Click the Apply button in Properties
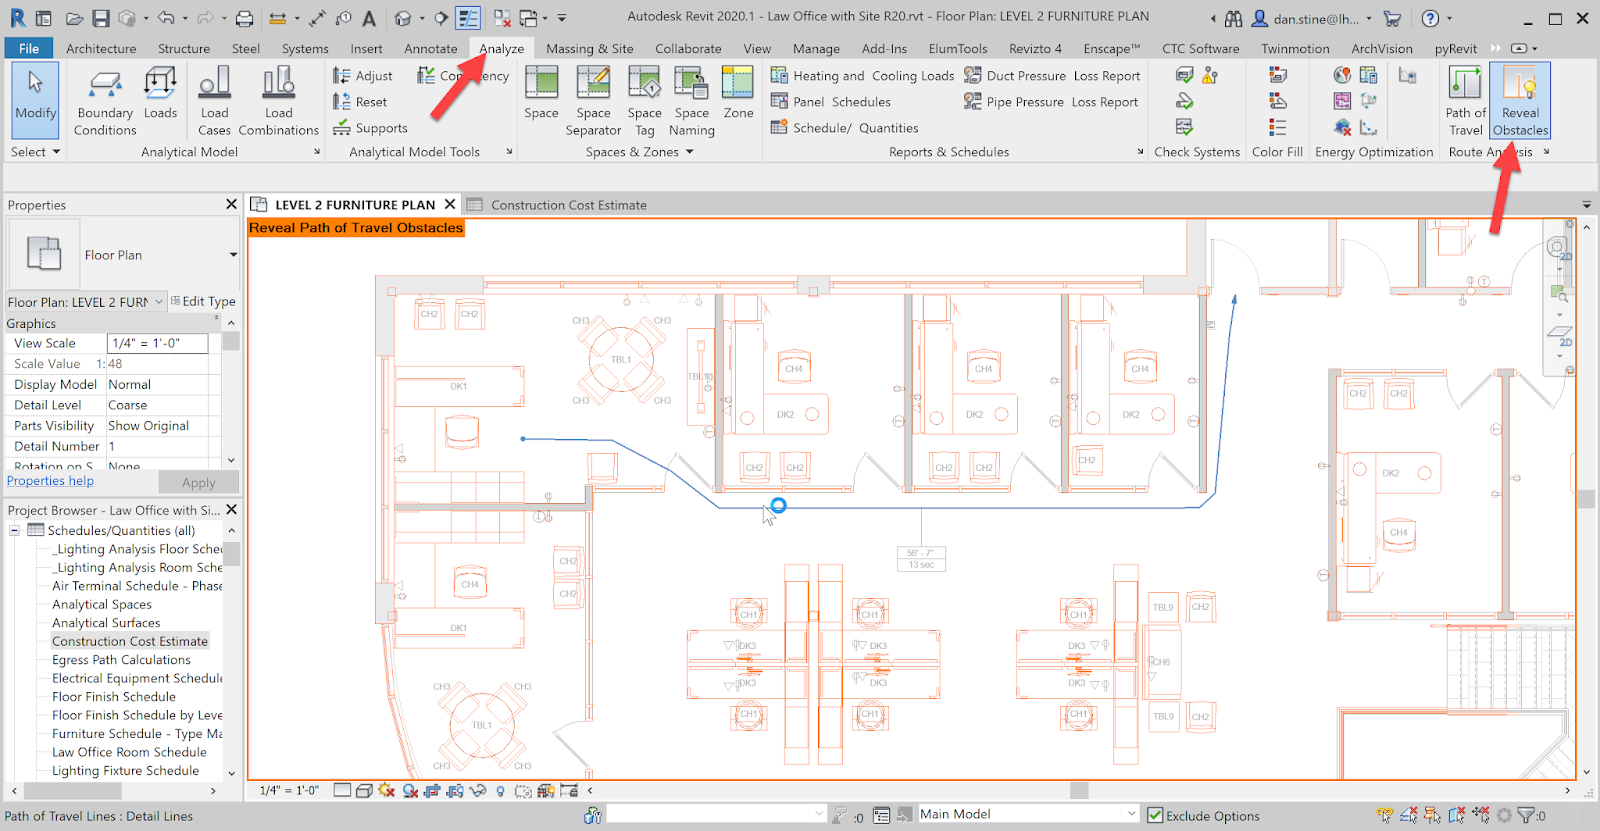Viewport: 1600px width, 831px height. (x=198, y=482)
